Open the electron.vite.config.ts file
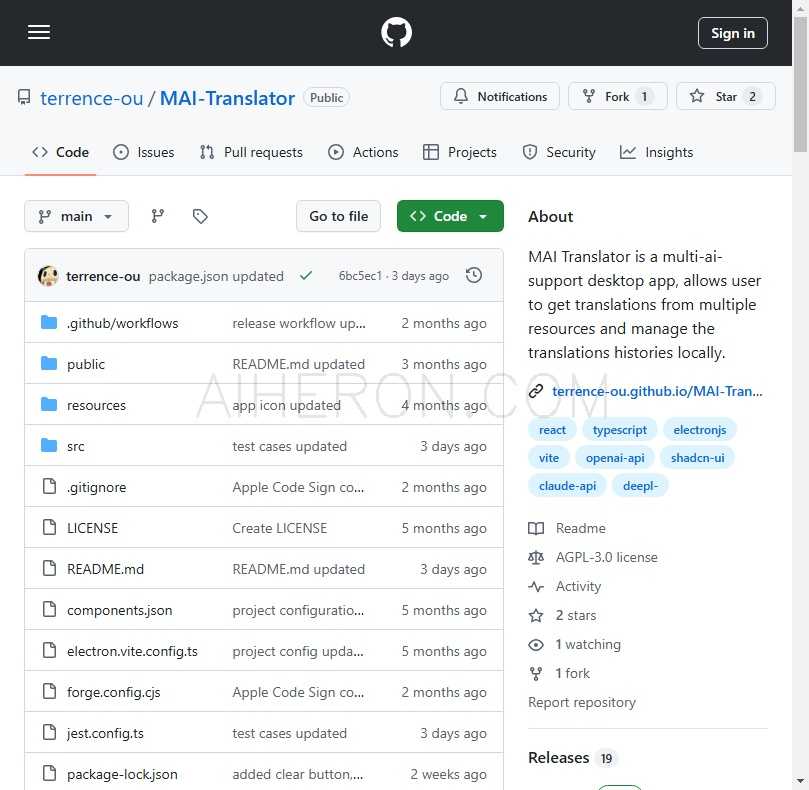The image size is (809, 790). tap(132, 651)
